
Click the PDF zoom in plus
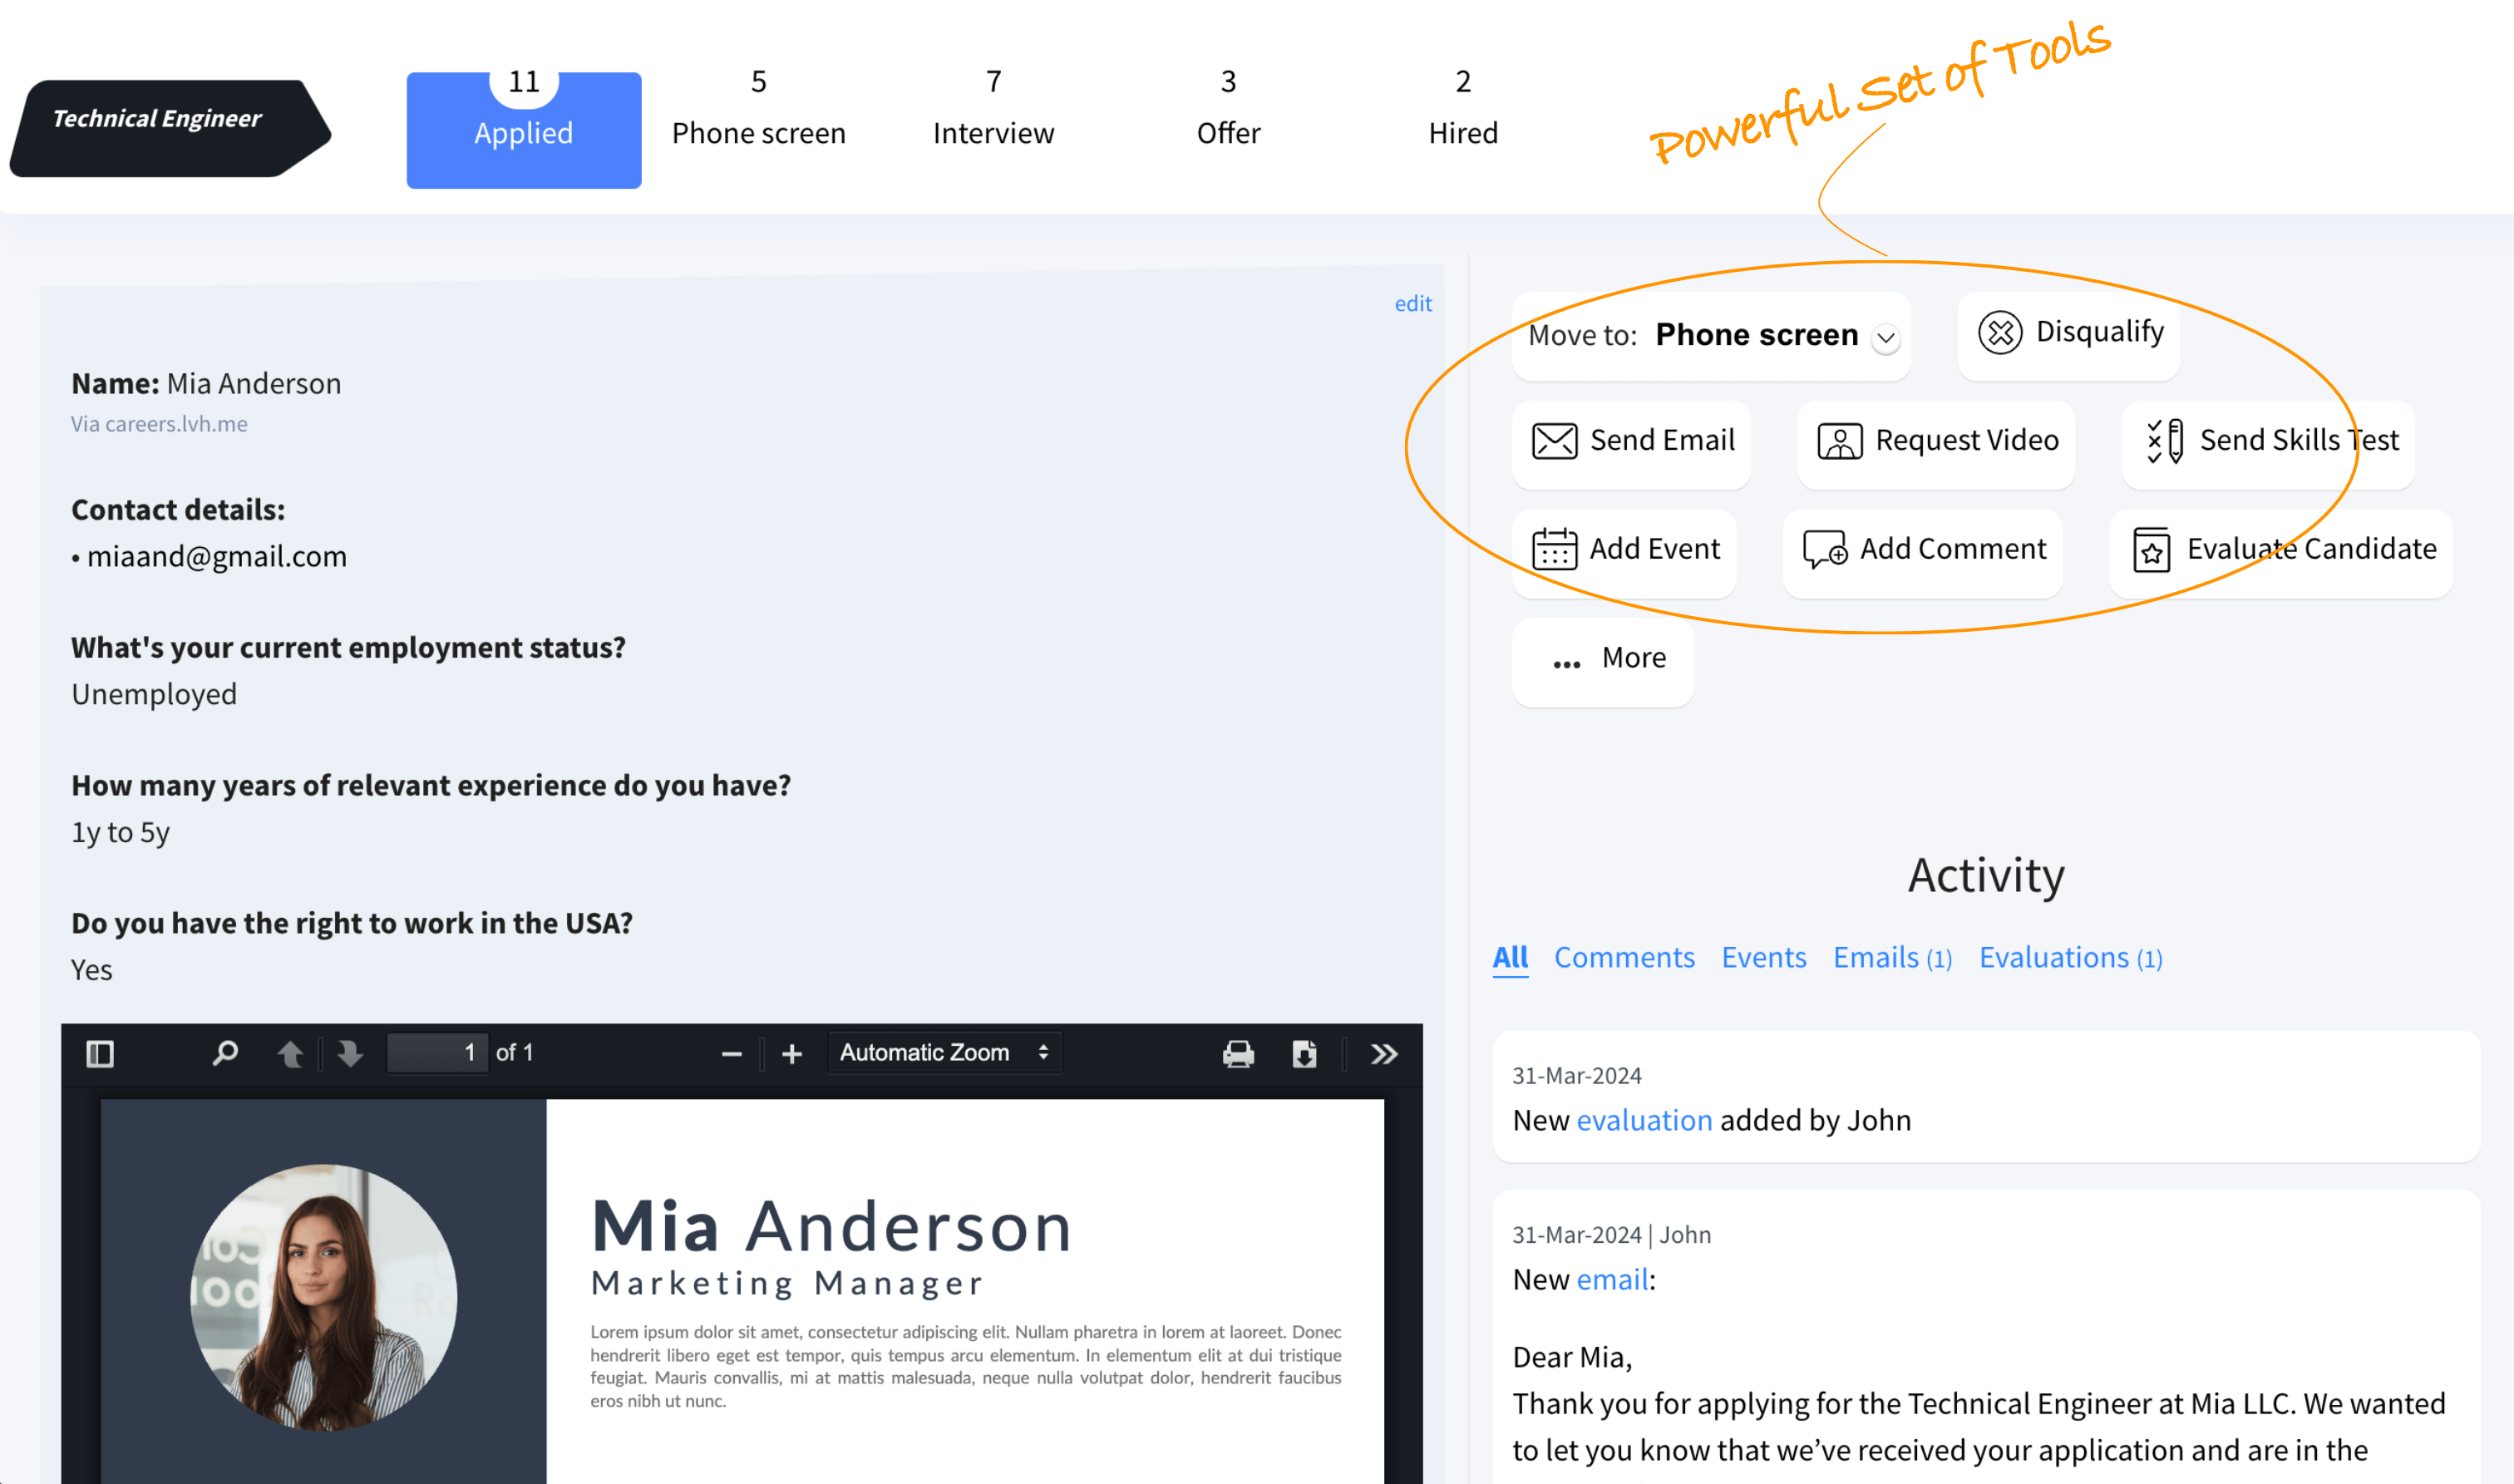coord(792,1054)
